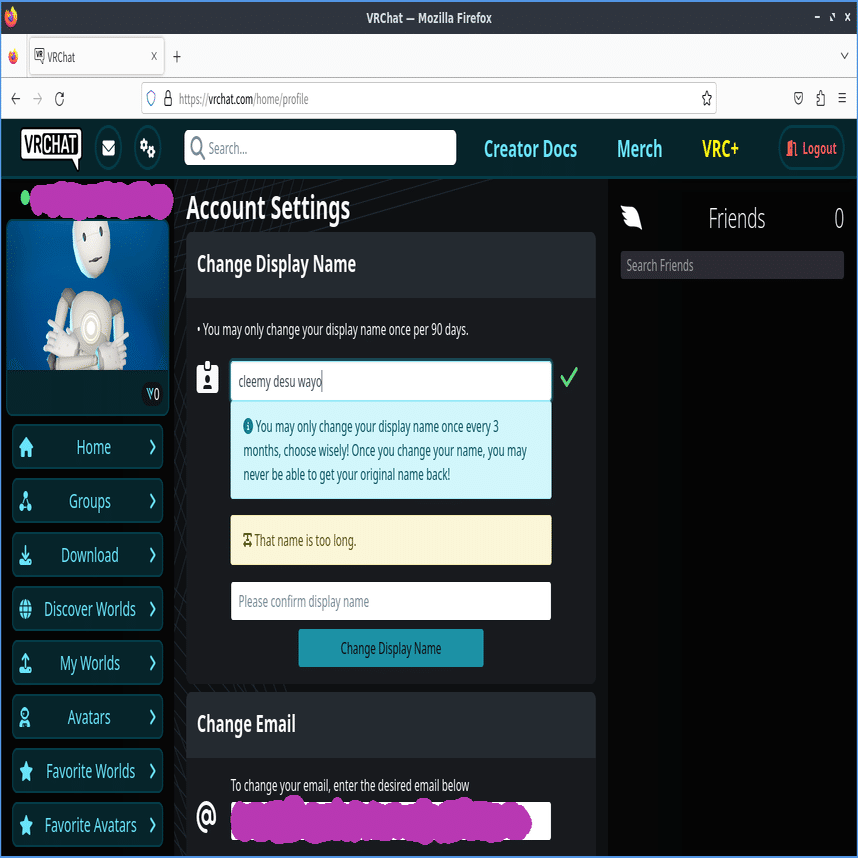Click the Download arrow icon
This screenshot has width=858, height=858.
tap(26, 555)
